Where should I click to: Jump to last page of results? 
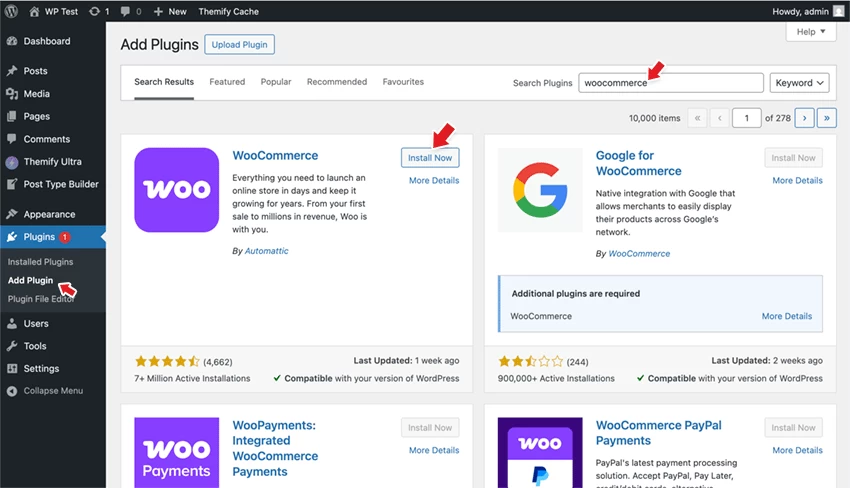click(x=827, y=118)
